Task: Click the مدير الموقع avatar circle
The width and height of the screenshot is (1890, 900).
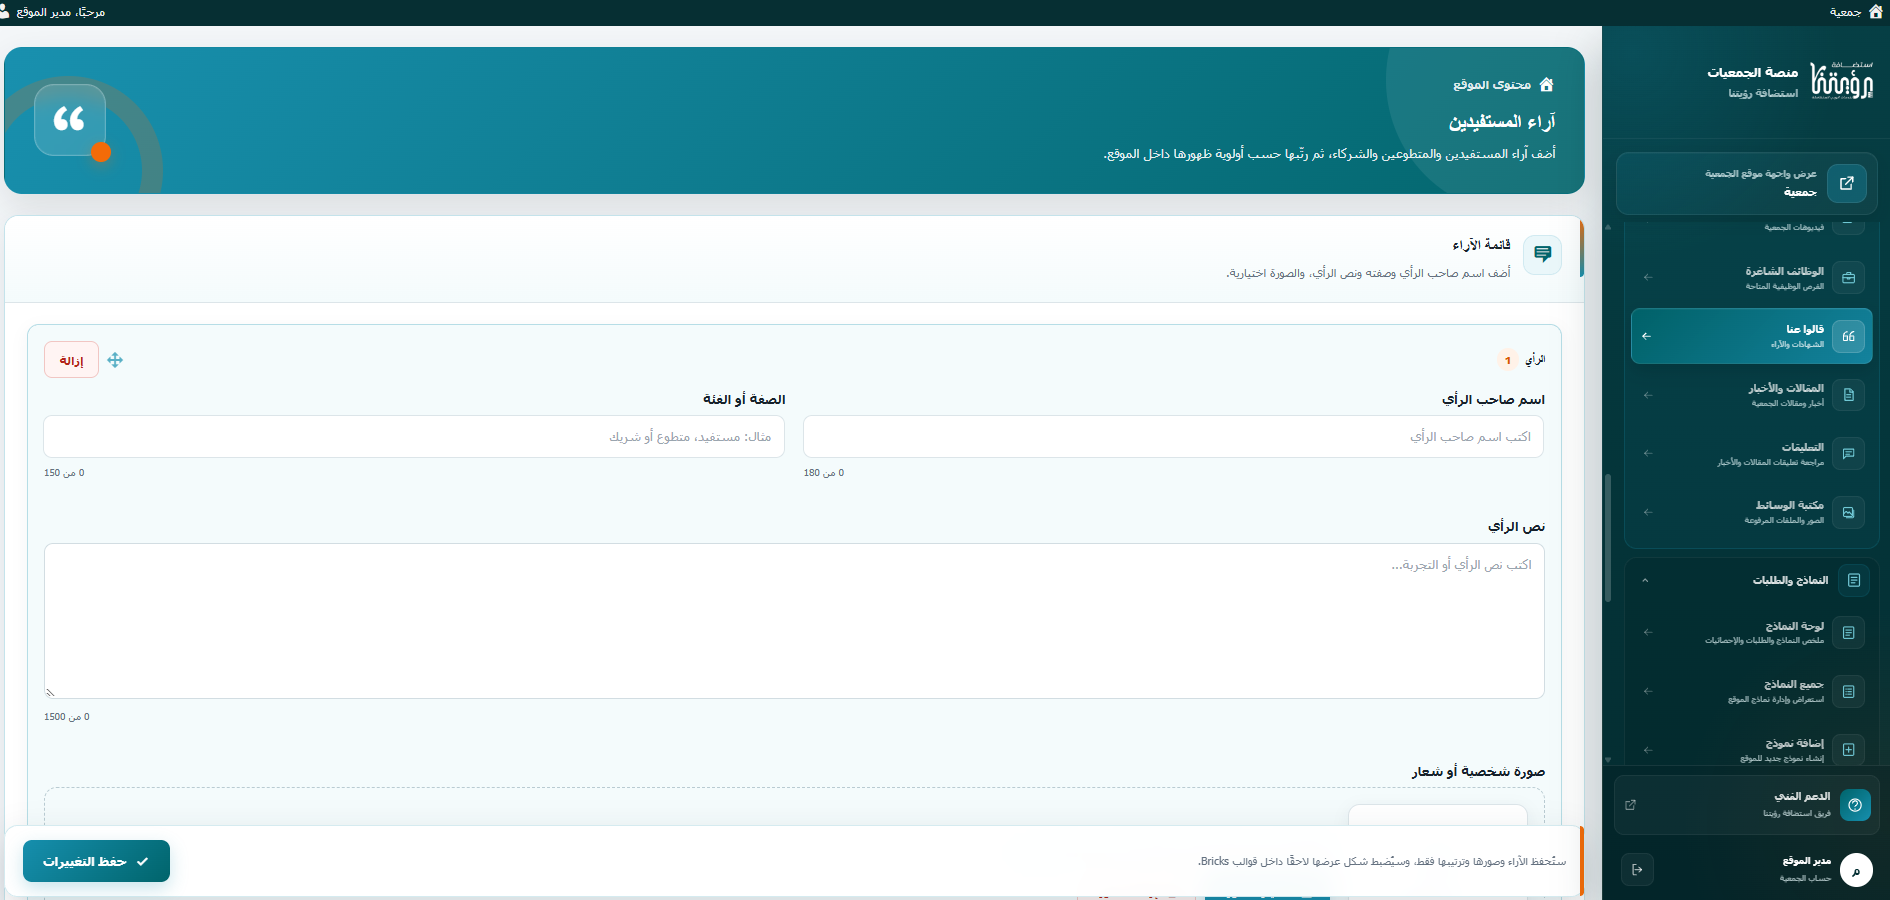Action: click(1856, 870)
